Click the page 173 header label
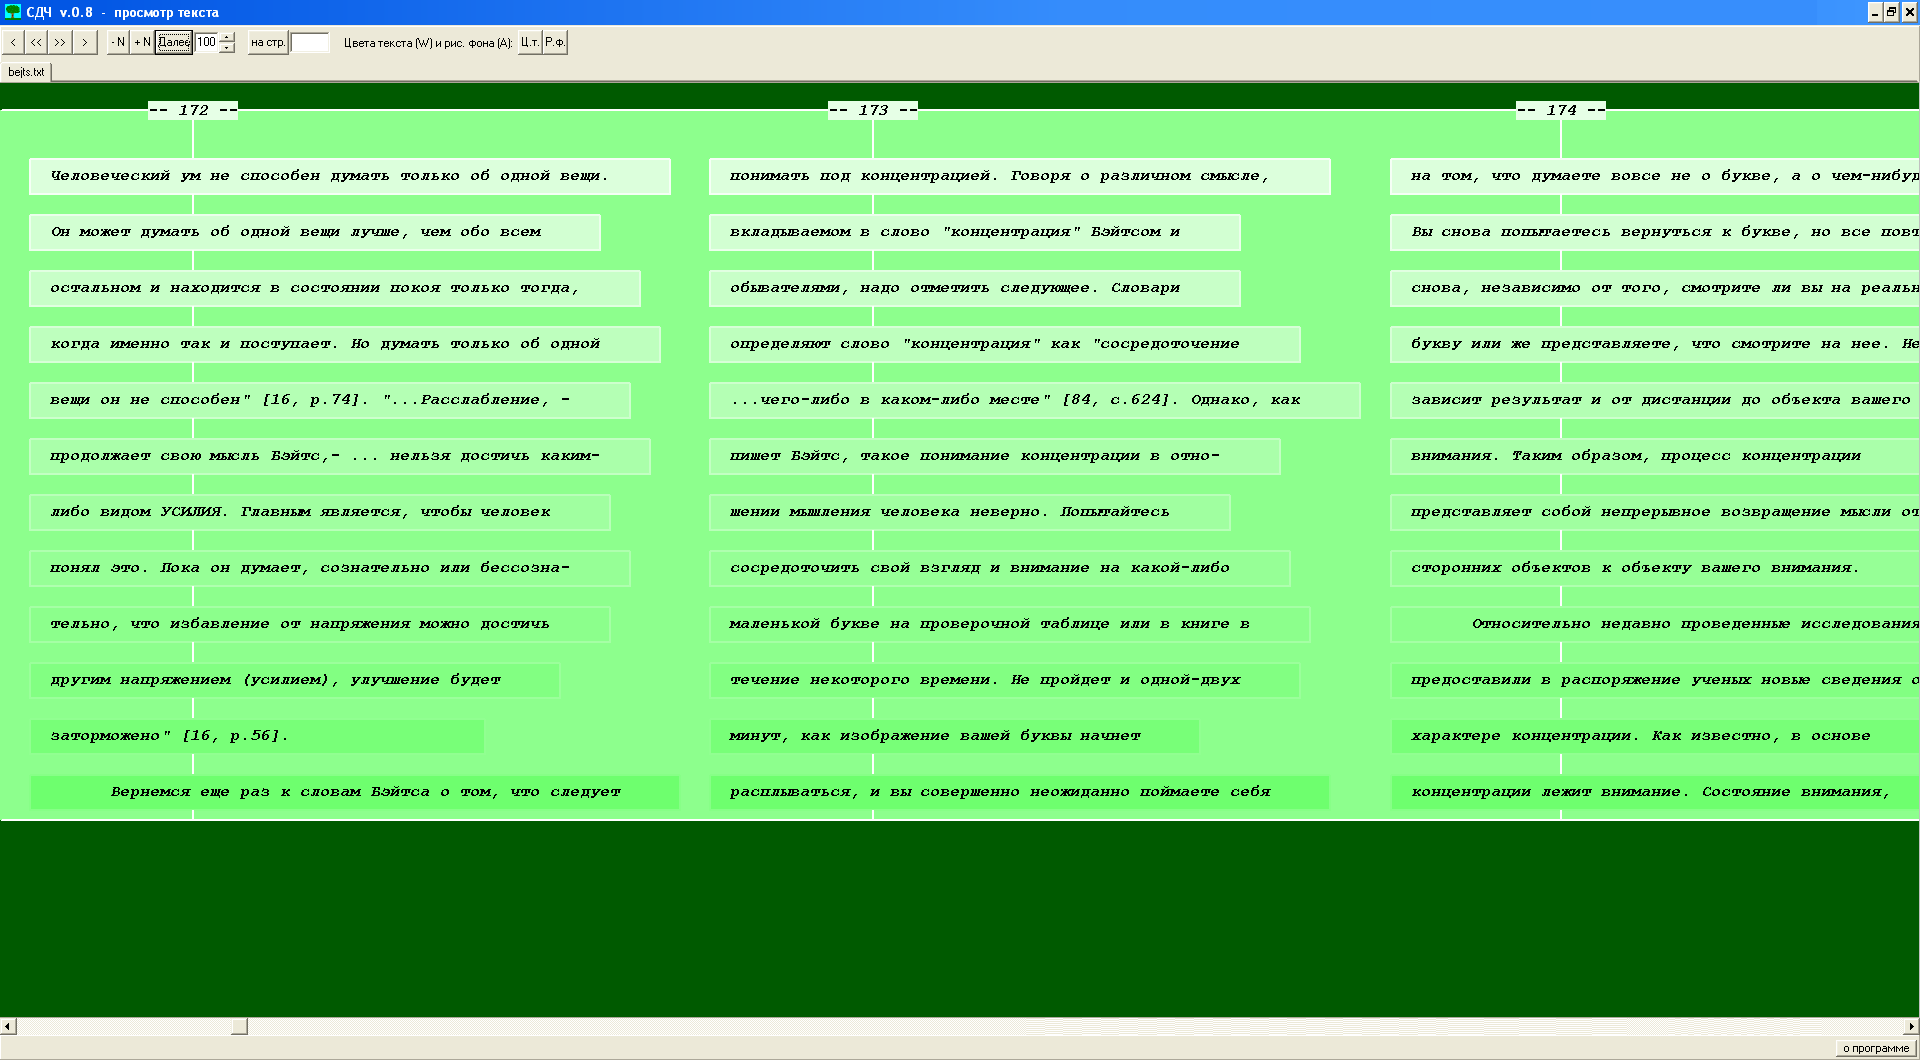Viewport: 1920px width, 1060px height. pos(872,110)
